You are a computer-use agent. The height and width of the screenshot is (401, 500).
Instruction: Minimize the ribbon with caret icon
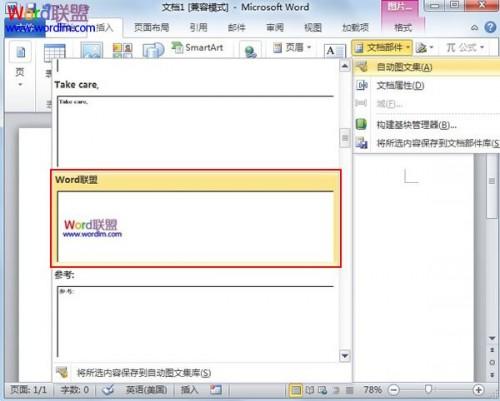(474, 28)
